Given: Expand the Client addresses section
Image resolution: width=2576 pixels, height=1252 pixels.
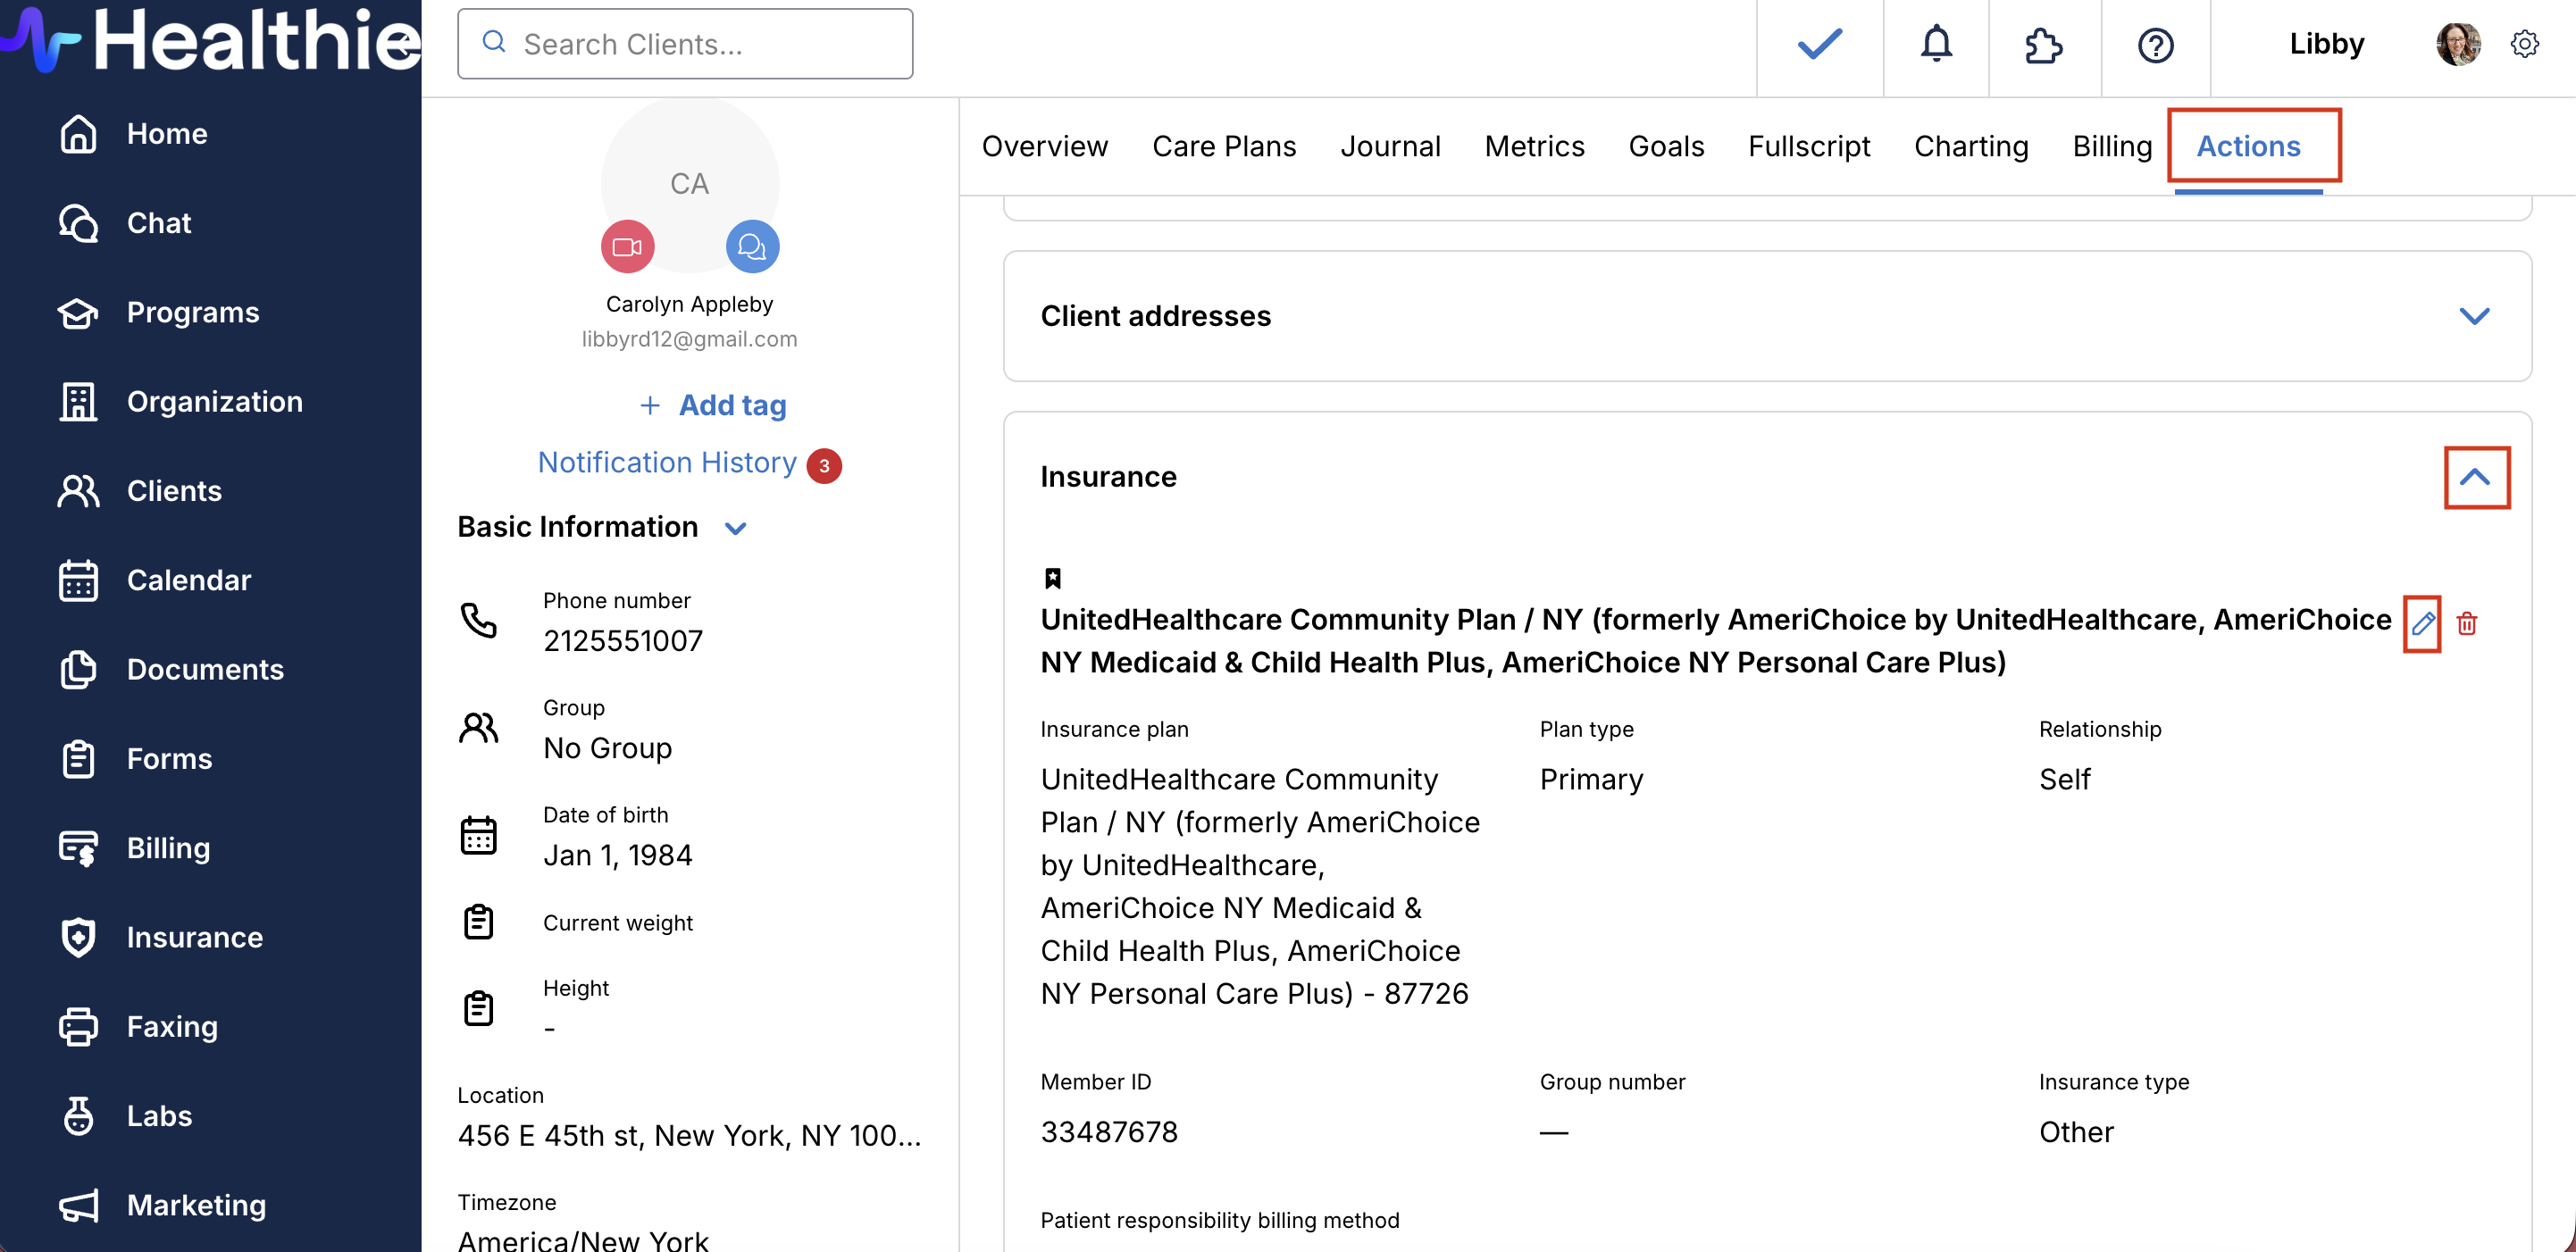Looking at the screenshot, I should click(2473, 316).
